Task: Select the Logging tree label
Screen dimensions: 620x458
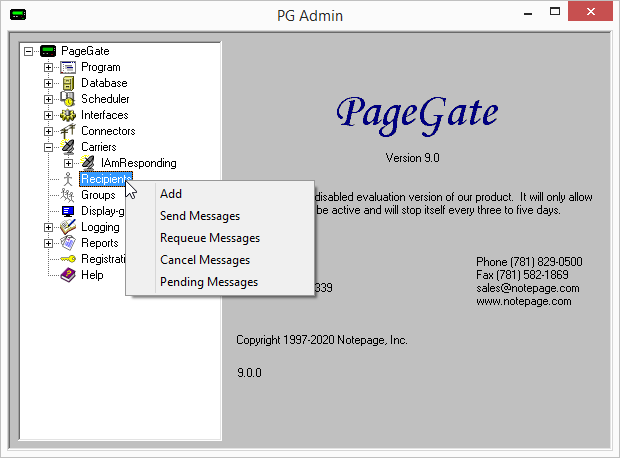Action: click(x=100, y=227)
